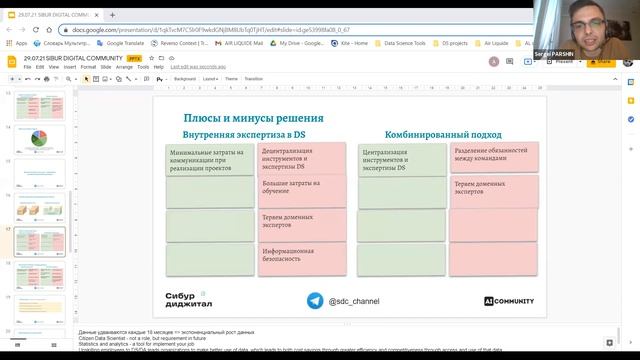
Task: Select the Text box tool
Action: 96,79
